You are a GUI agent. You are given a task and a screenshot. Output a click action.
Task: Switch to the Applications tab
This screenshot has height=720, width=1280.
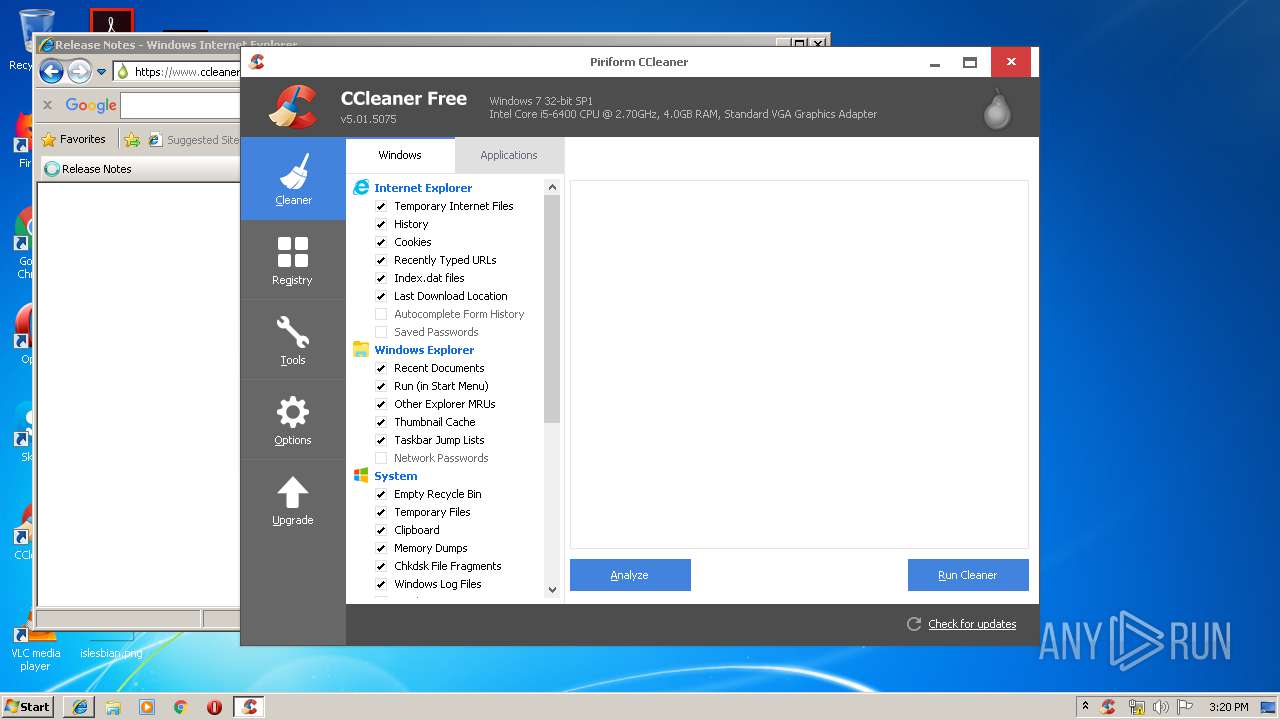pos(509,155)
